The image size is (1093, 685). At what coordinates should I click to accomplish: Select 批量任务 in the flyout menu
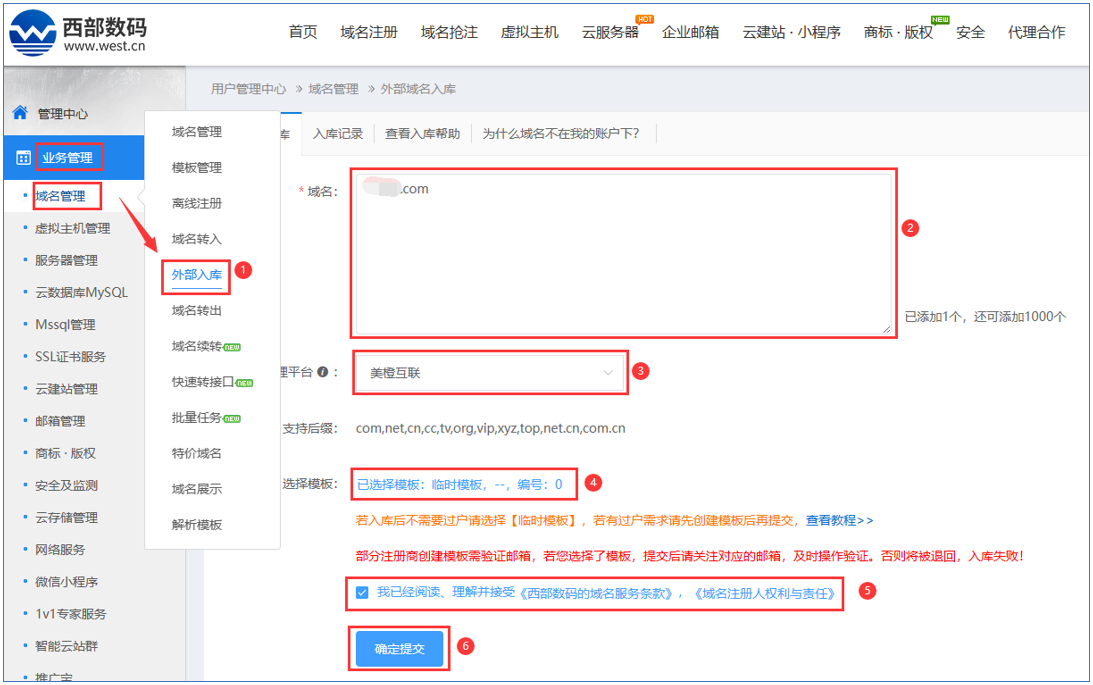(x=197, y=417)
